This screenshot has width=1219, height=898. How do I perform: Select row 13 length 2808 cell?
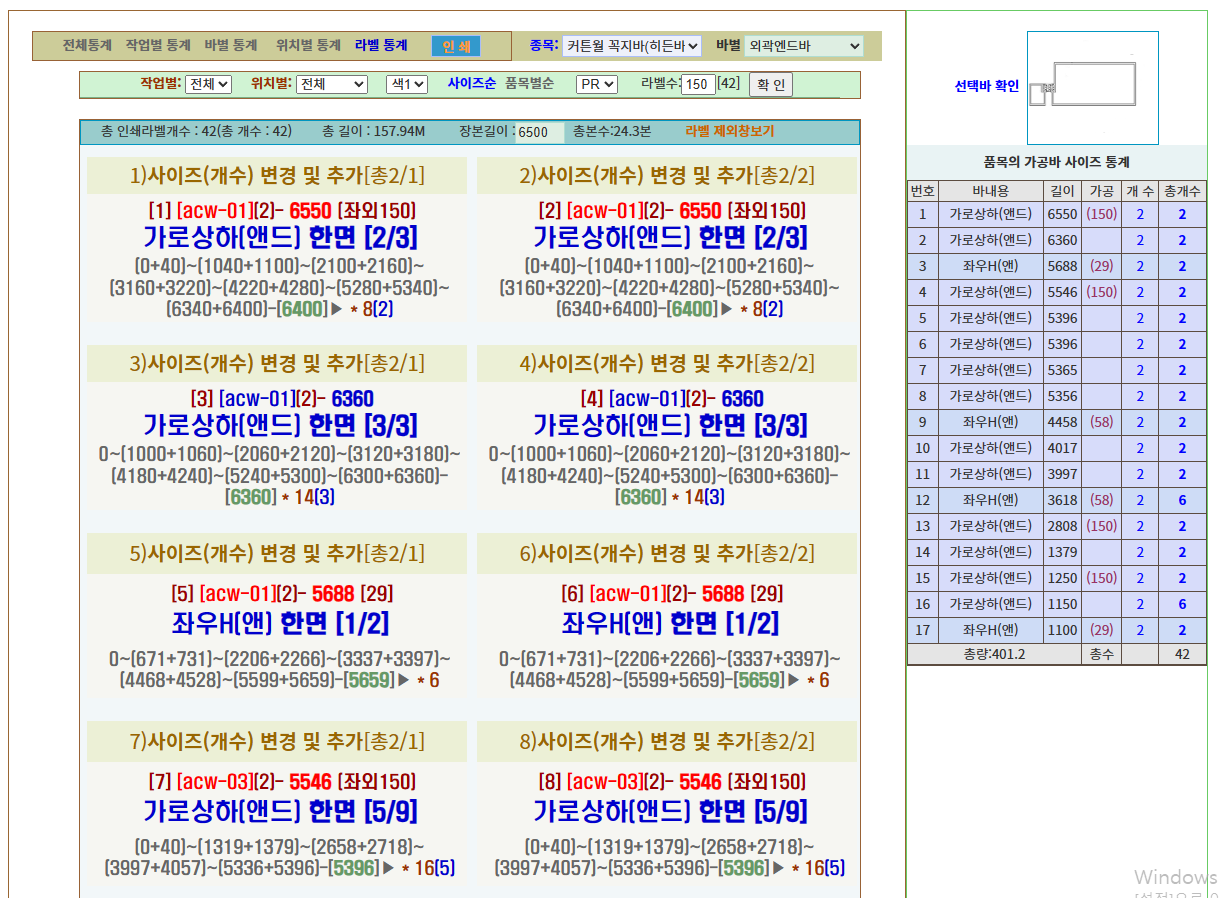tap(1062, 526)
